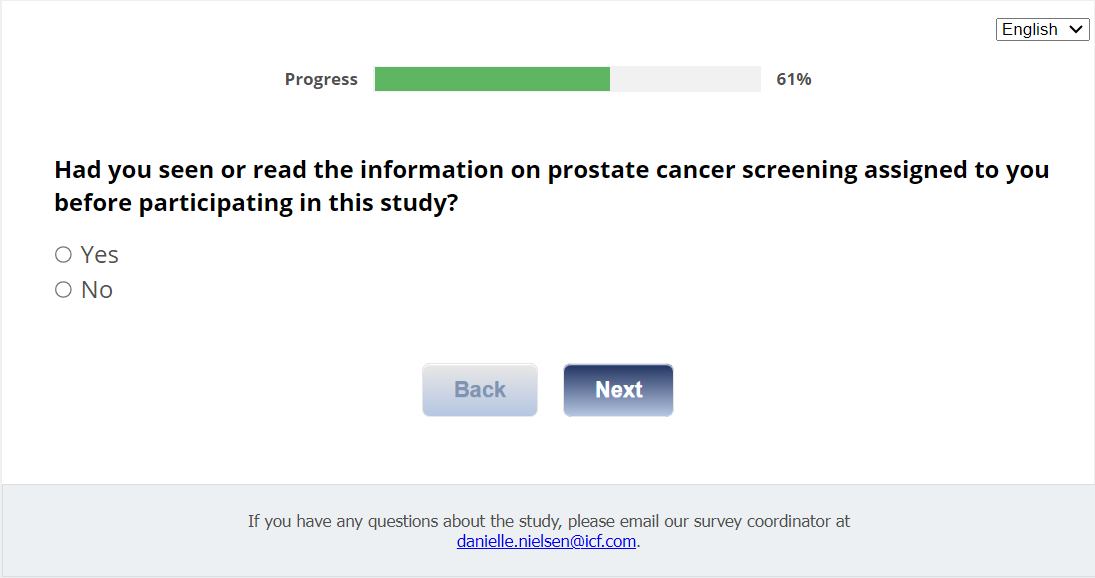Click the "Yes" answer label text
Viewport: 1095px width, 578px height.
(x=100, y=255)
